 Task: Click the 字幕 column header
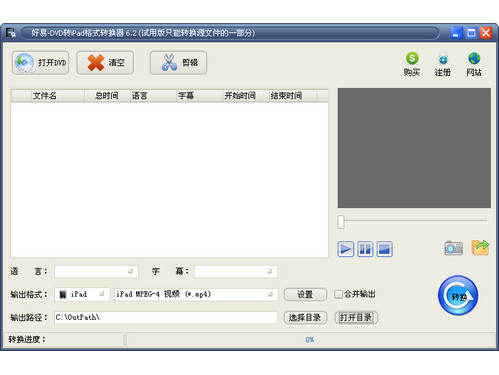(x=199, y=96)
